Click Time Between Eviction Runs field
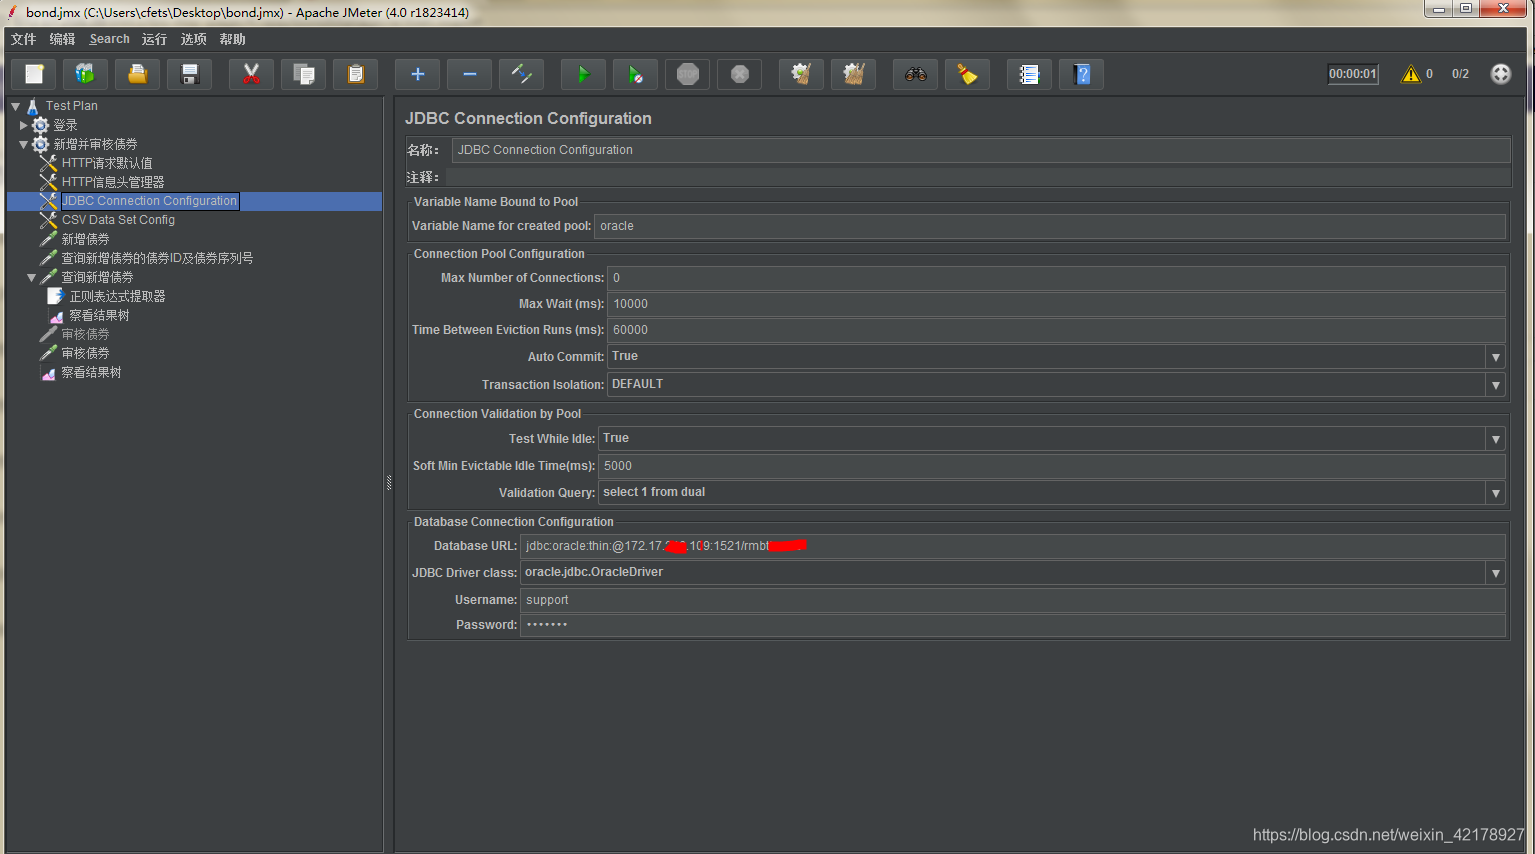Viewport: 1535px width, 854px height. click(x=1056, y=330)
